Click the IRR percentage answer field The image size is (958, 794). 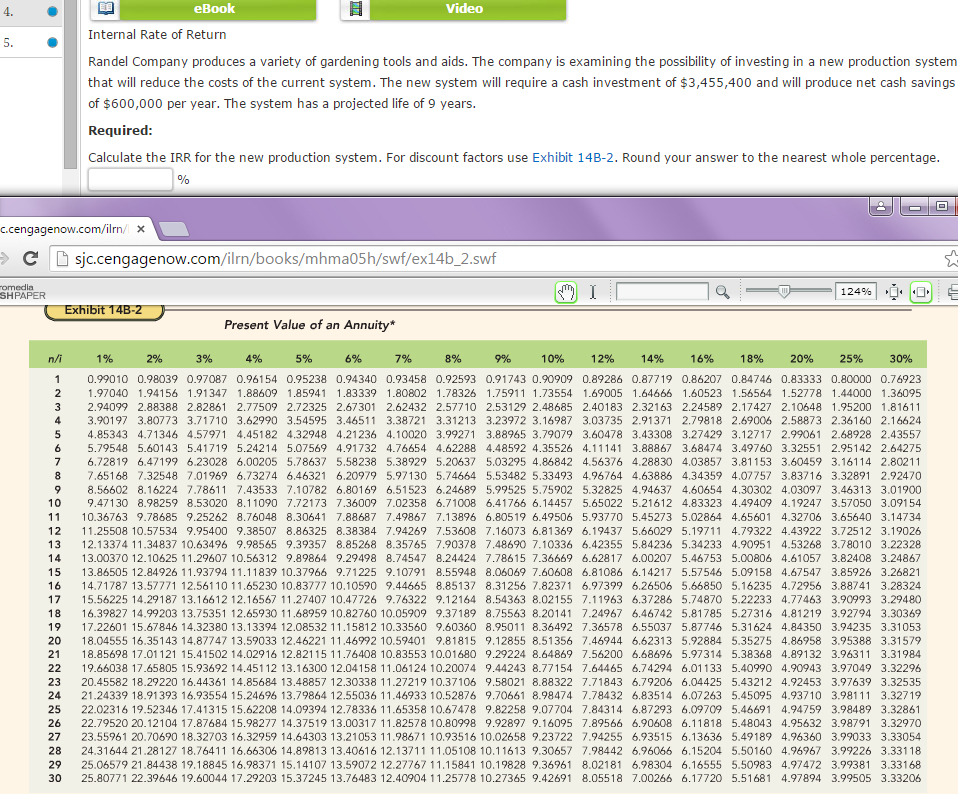coord(130,180)
